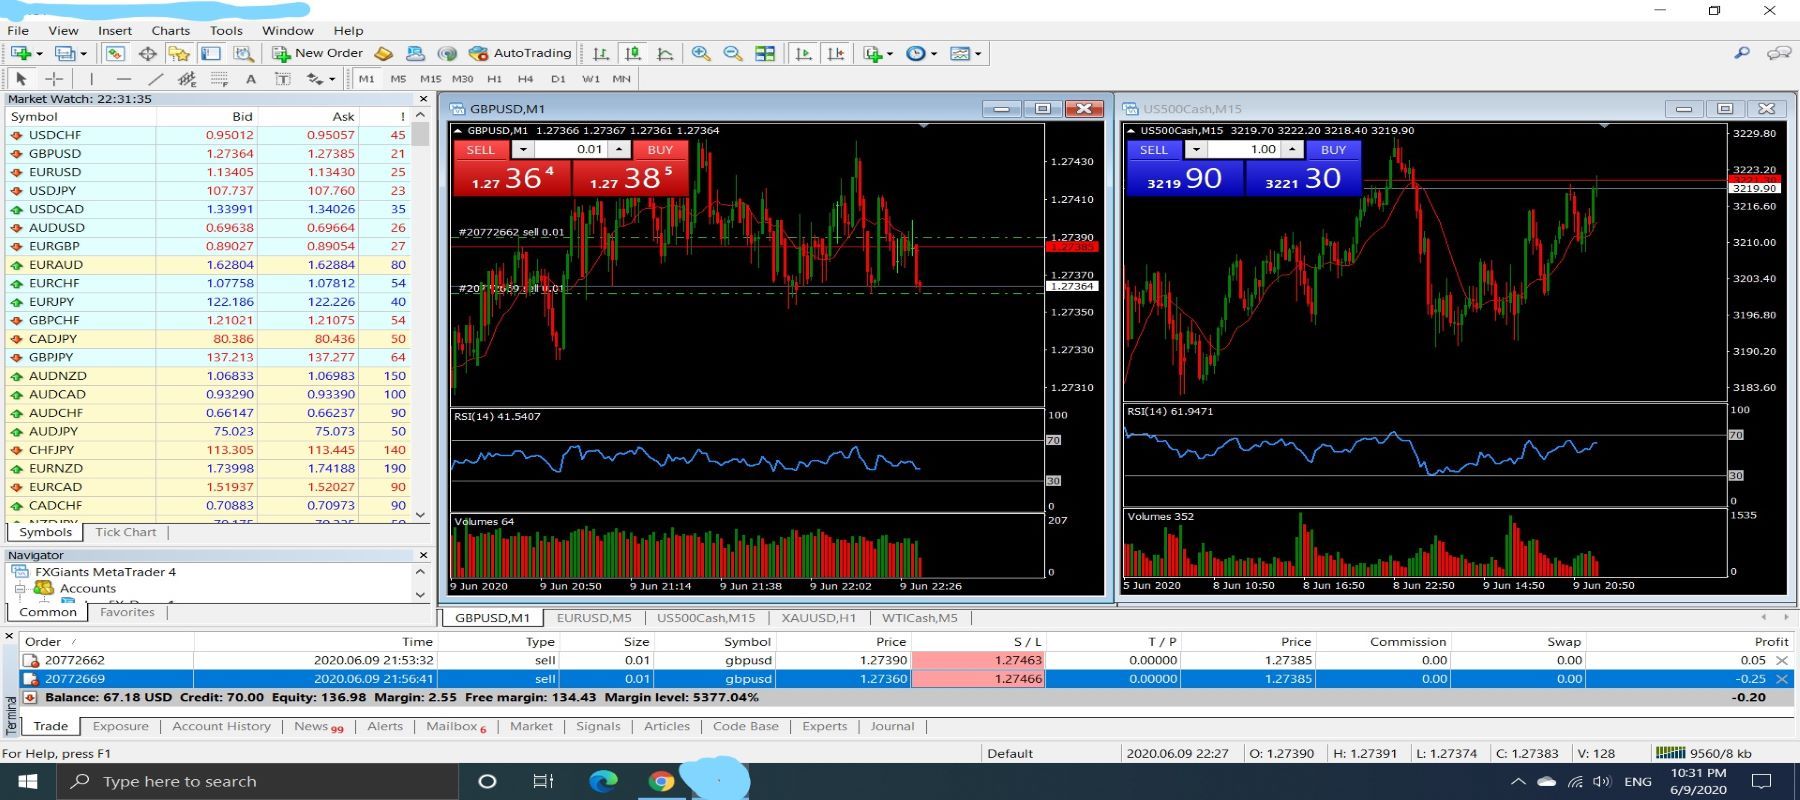Zoom out on the chart
Screen dimensions: 1800x800
733,53
